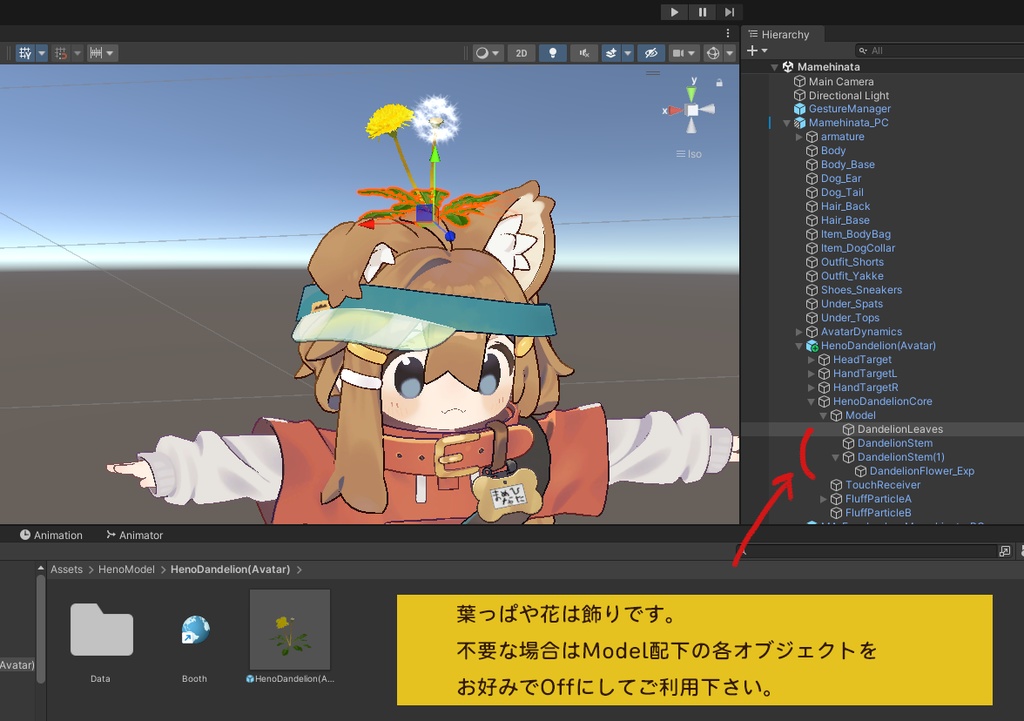Select the GestureManager prefab
Screen dimensions: 1024x721
point(849,109)
